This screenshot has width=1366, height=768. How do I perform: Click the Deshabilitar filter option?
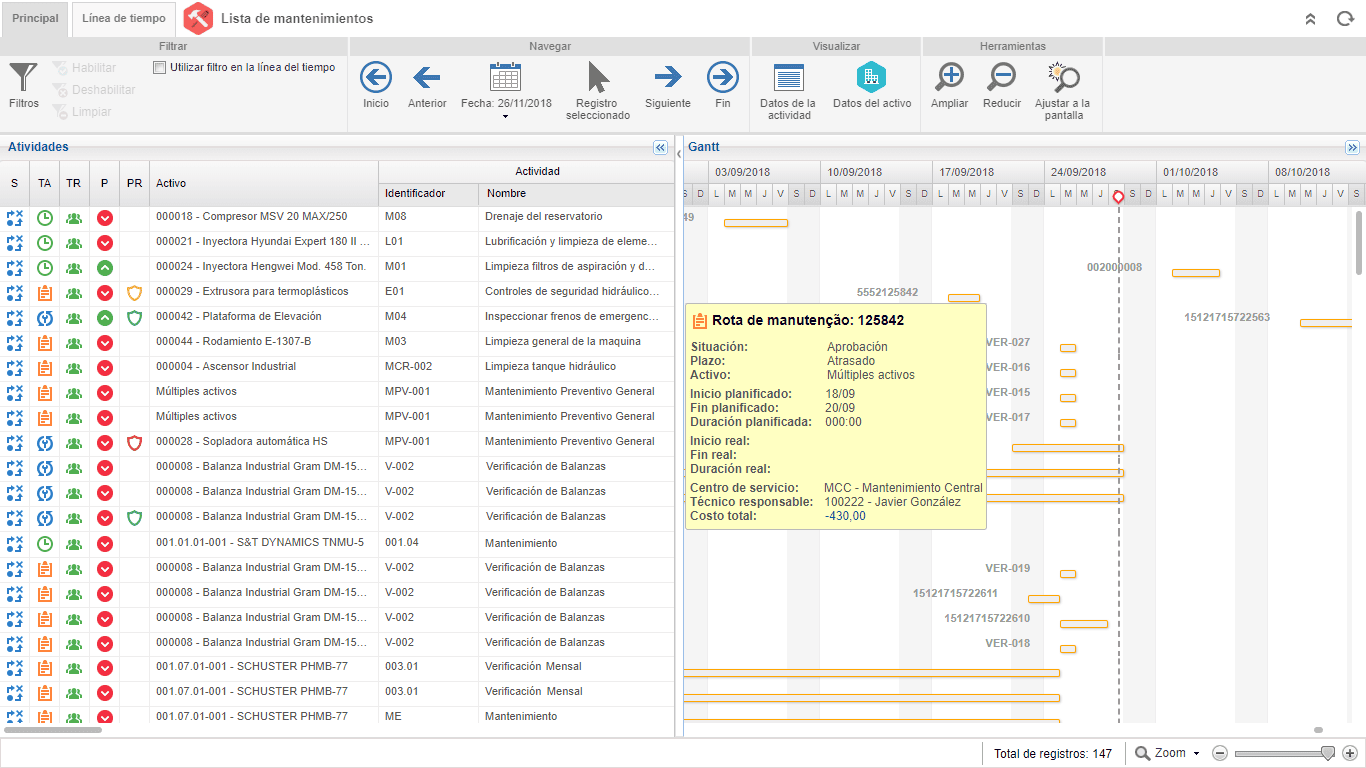[94, 89]
